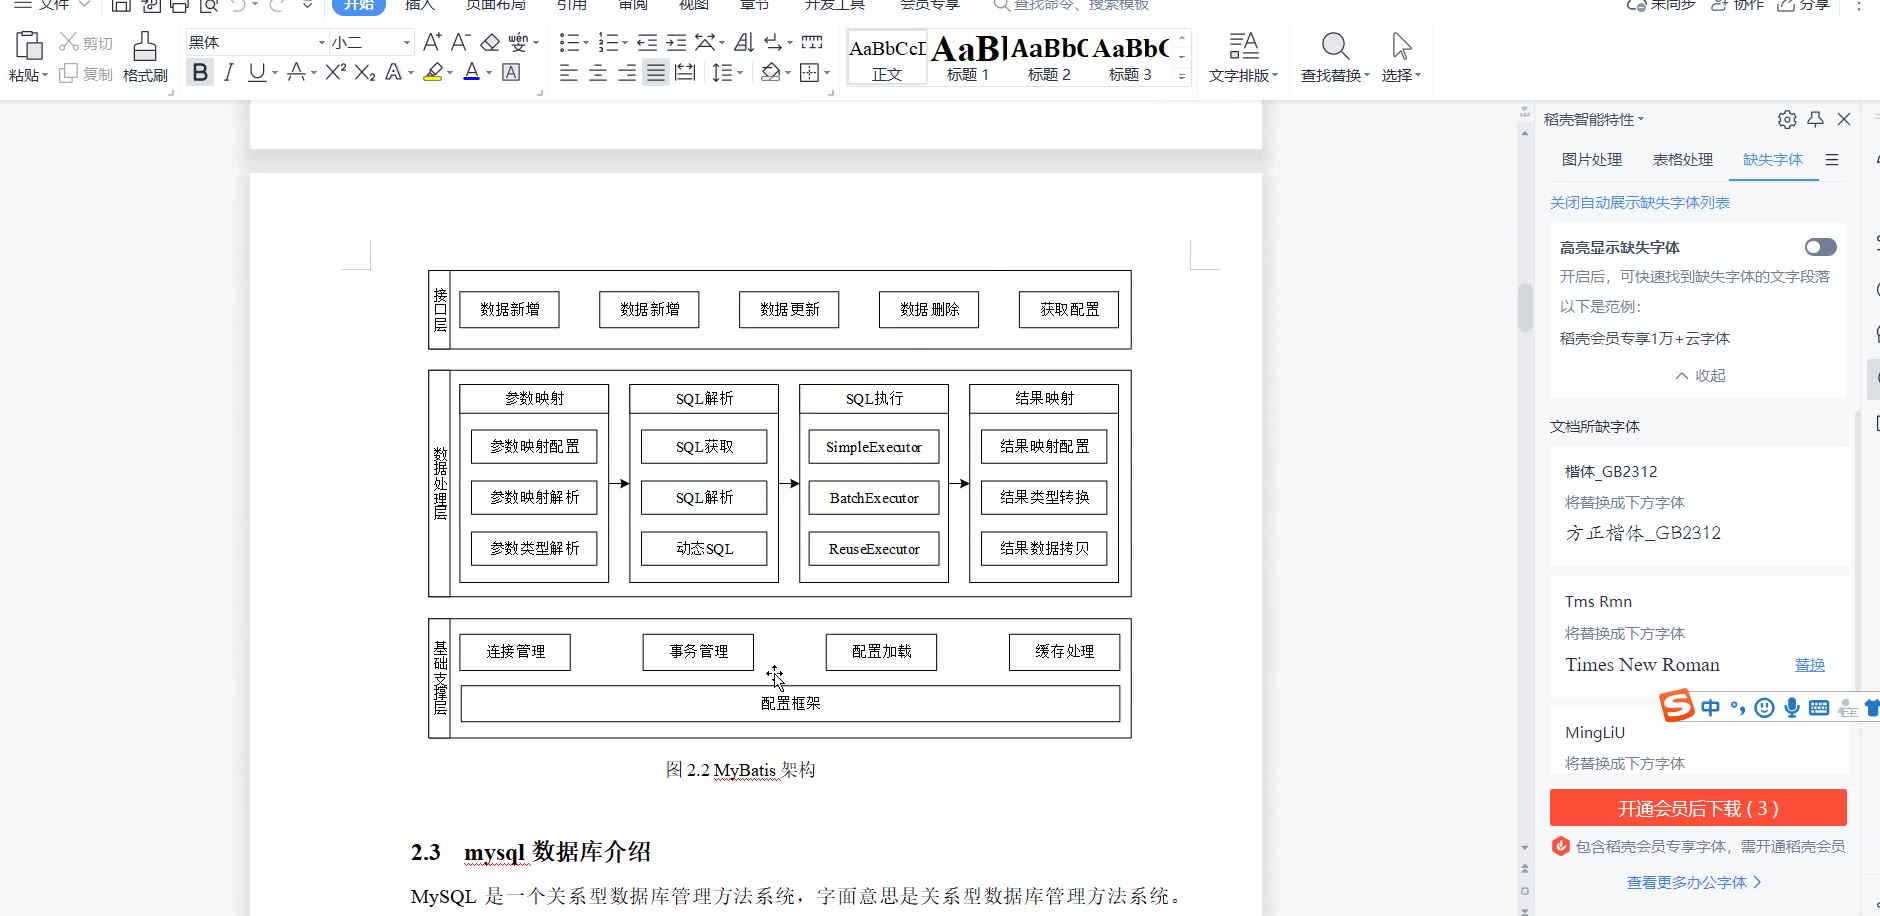
Task: Increase paragraph indent
Action: pos(677,42)
